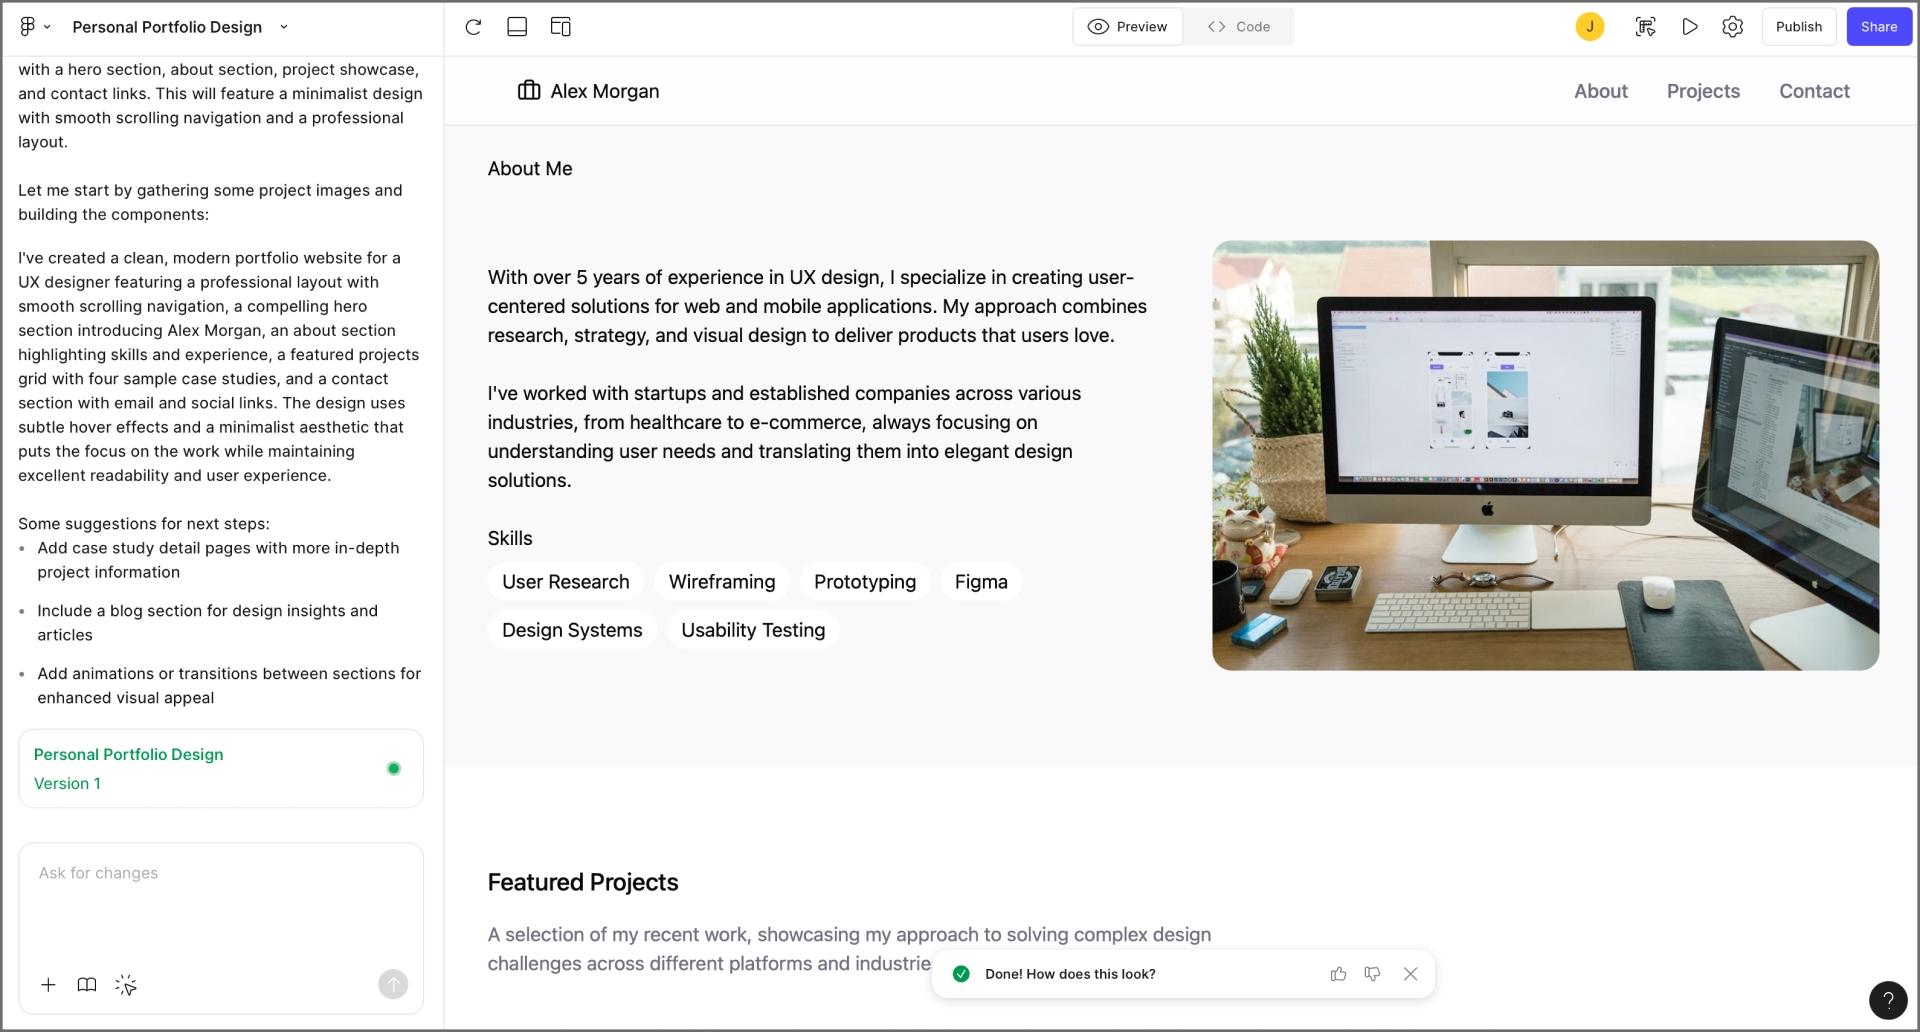Click the green check icon in the toast

click(x=960, y=974)
